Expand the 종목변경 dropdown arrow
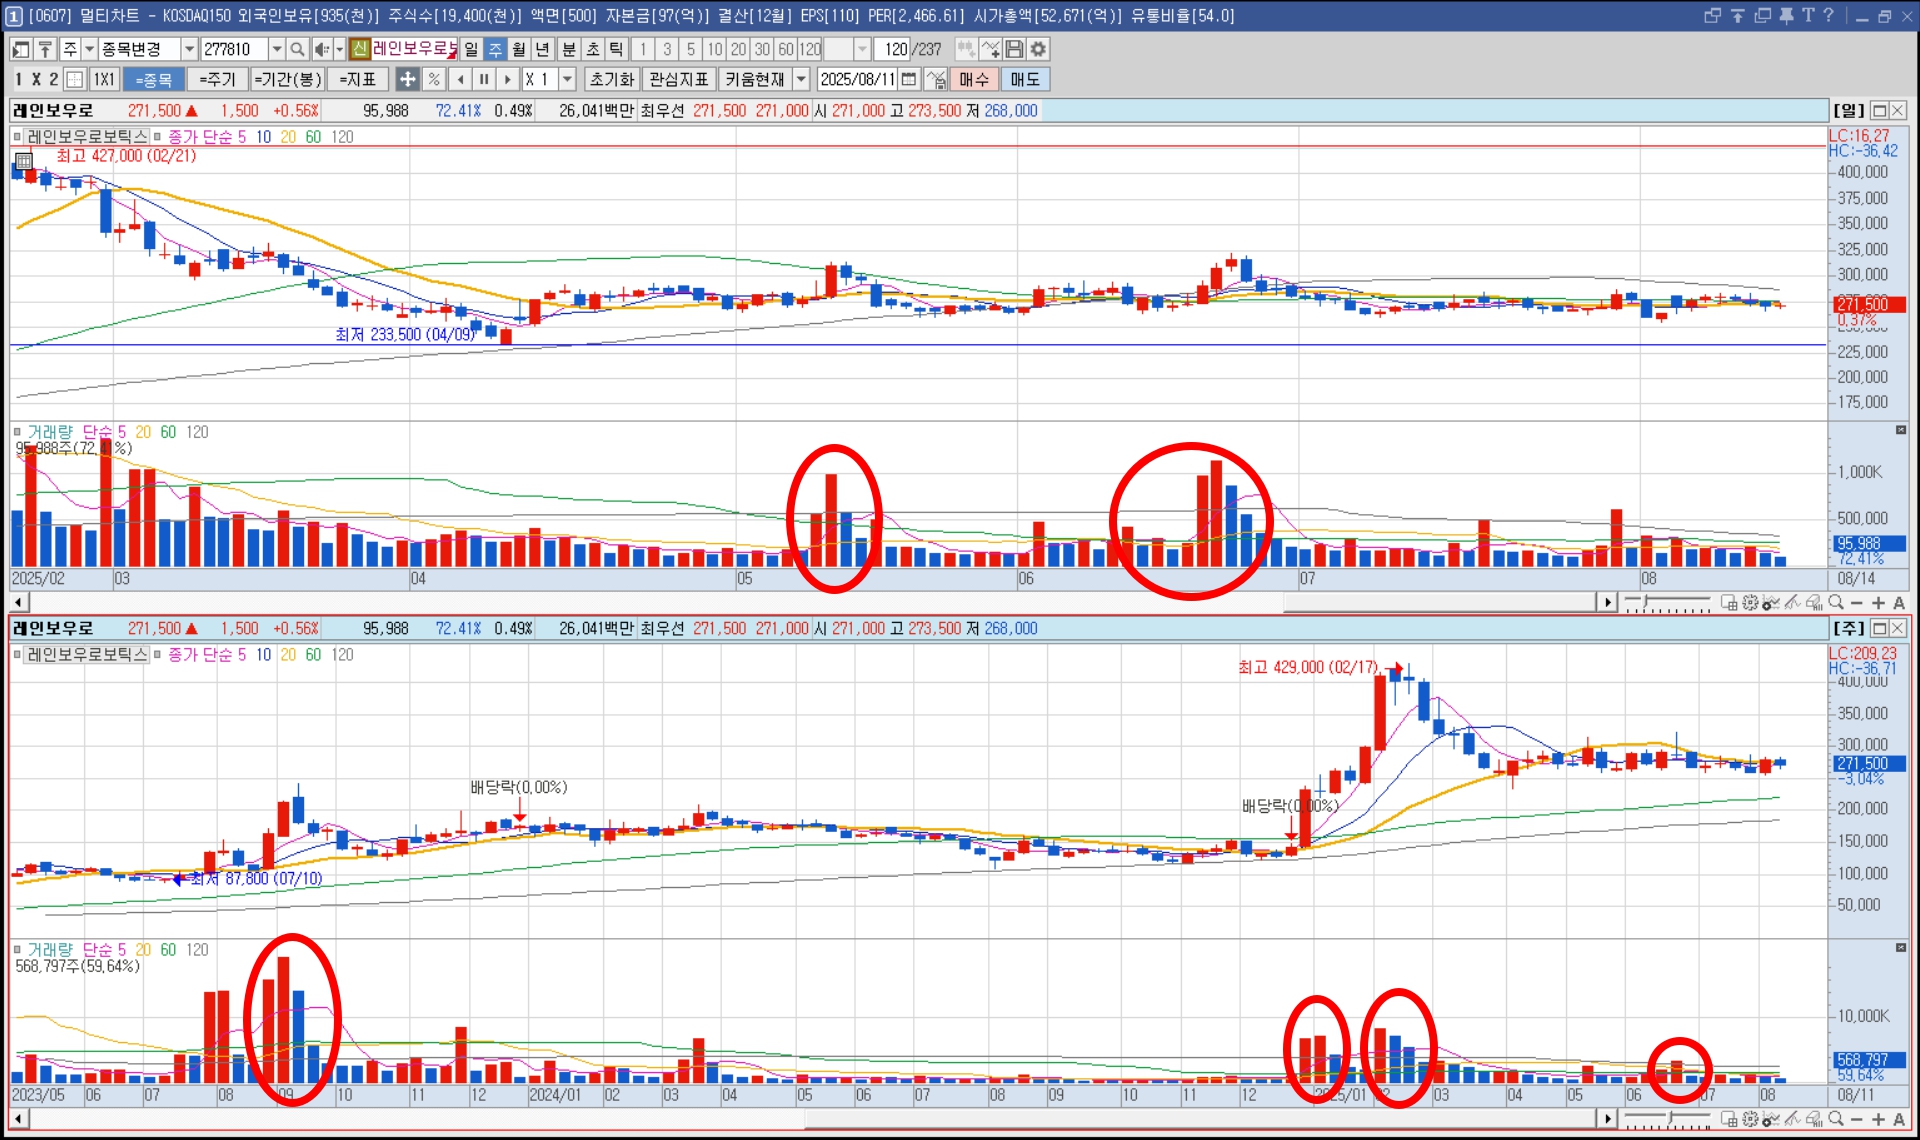The height and width of the screenshot is (1140, 1920). click(x=189, y=49)
